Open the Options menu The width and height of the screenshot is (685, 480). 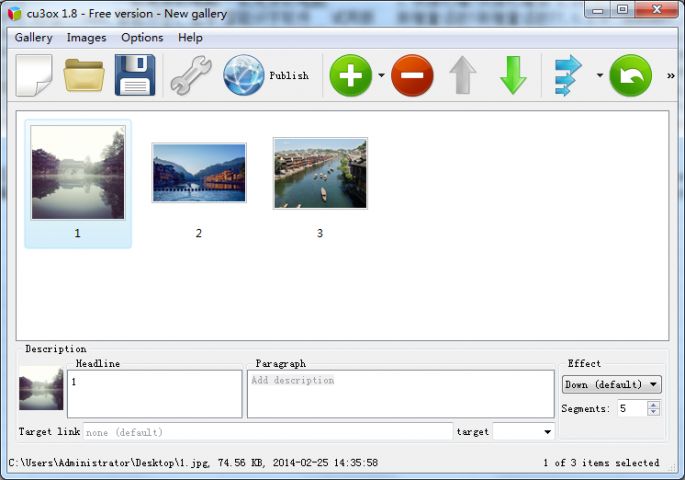pos(142,38)
